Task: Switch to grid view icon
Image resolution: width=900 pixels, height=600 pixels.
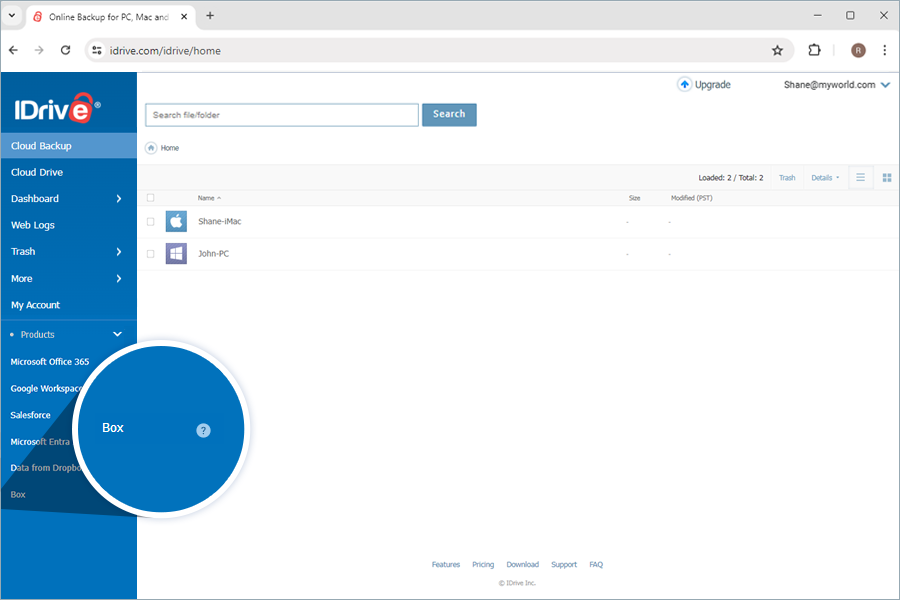Action: point(887,177)
